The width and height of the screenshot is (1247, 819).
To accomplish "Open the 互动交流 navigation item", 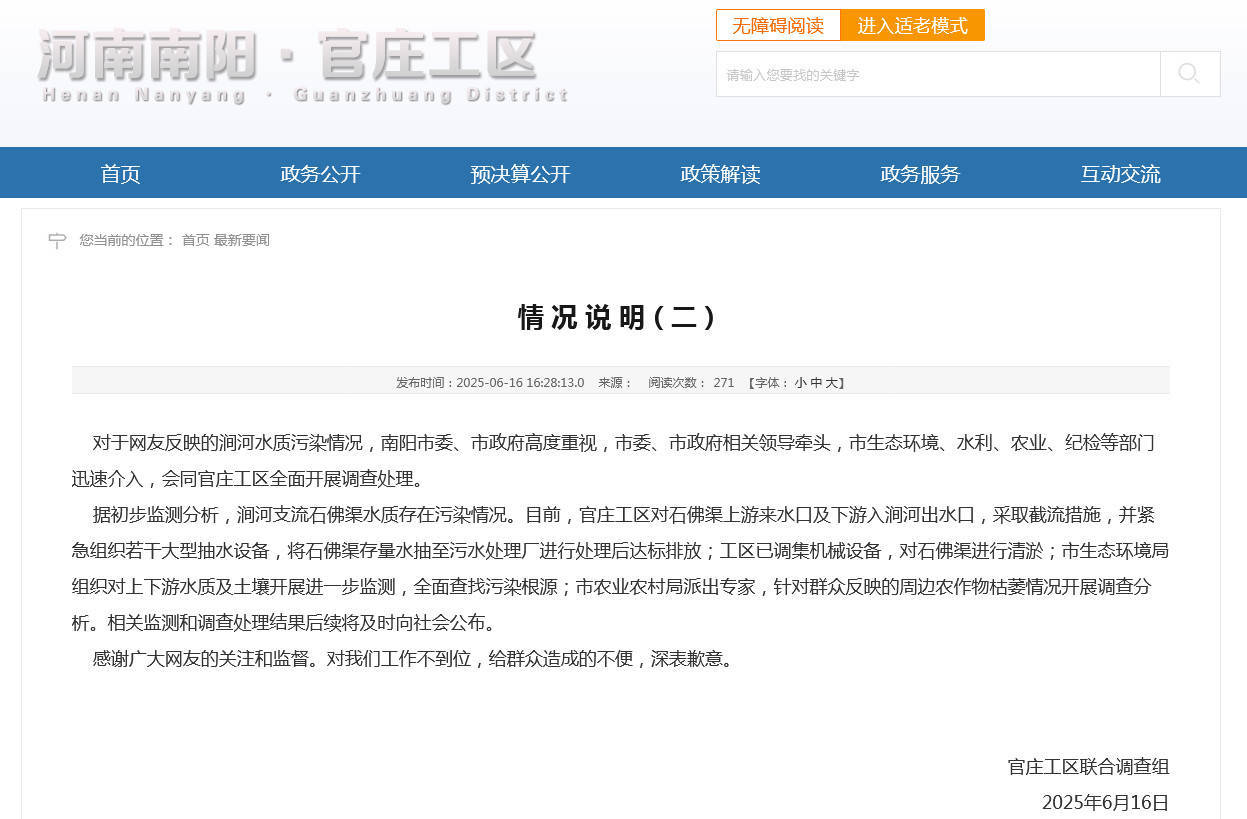I will (x=1120, y=173).
